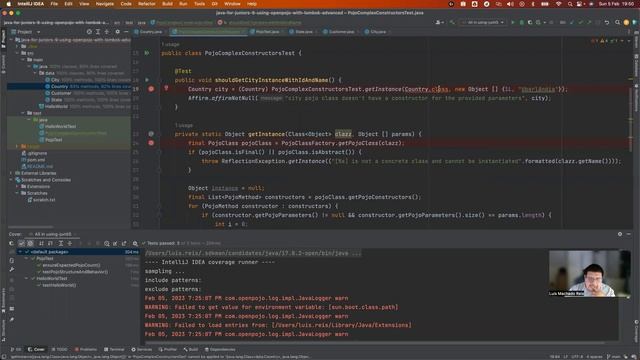
Task: Import test results icon in Cover toolbar
Action: pyautogui.click(x=116, y=243)
